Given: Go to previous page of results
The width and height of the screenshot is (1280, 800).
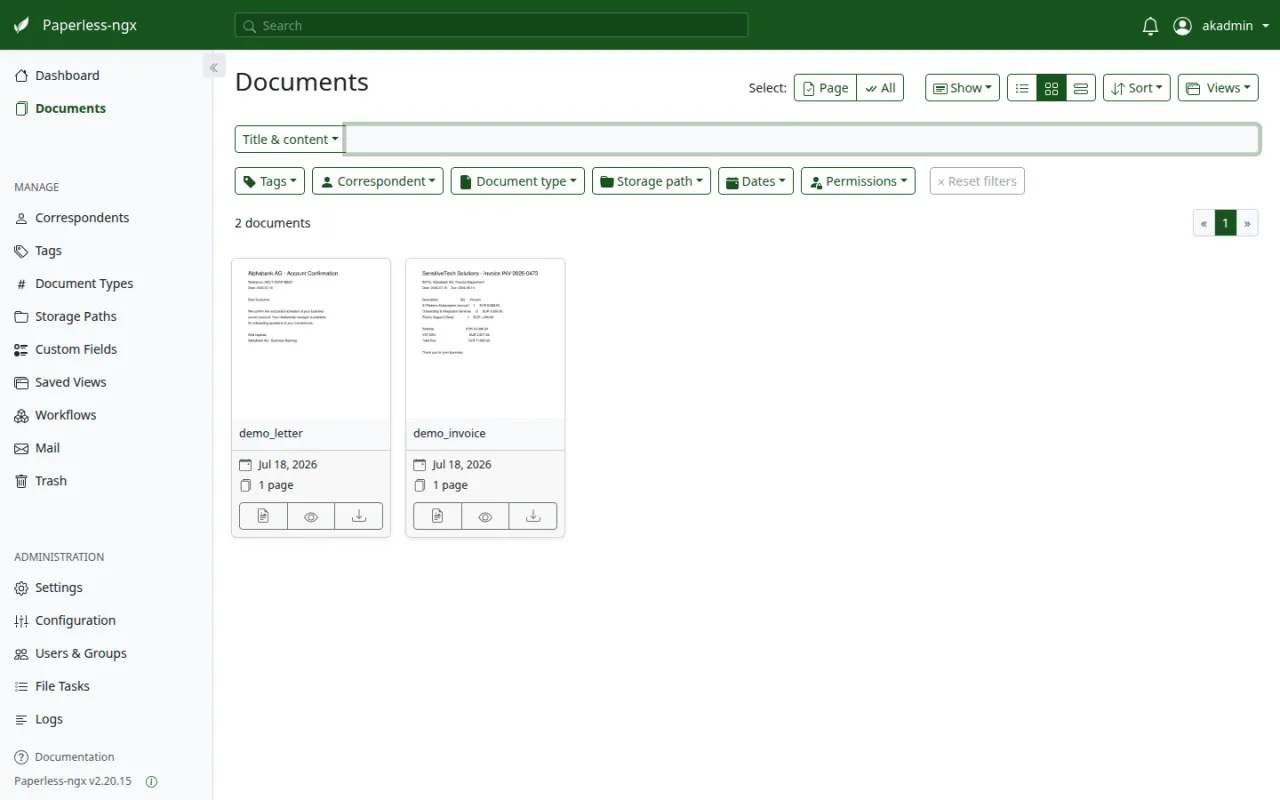Looking at the screenshot, I should [x=1204, y=223].
